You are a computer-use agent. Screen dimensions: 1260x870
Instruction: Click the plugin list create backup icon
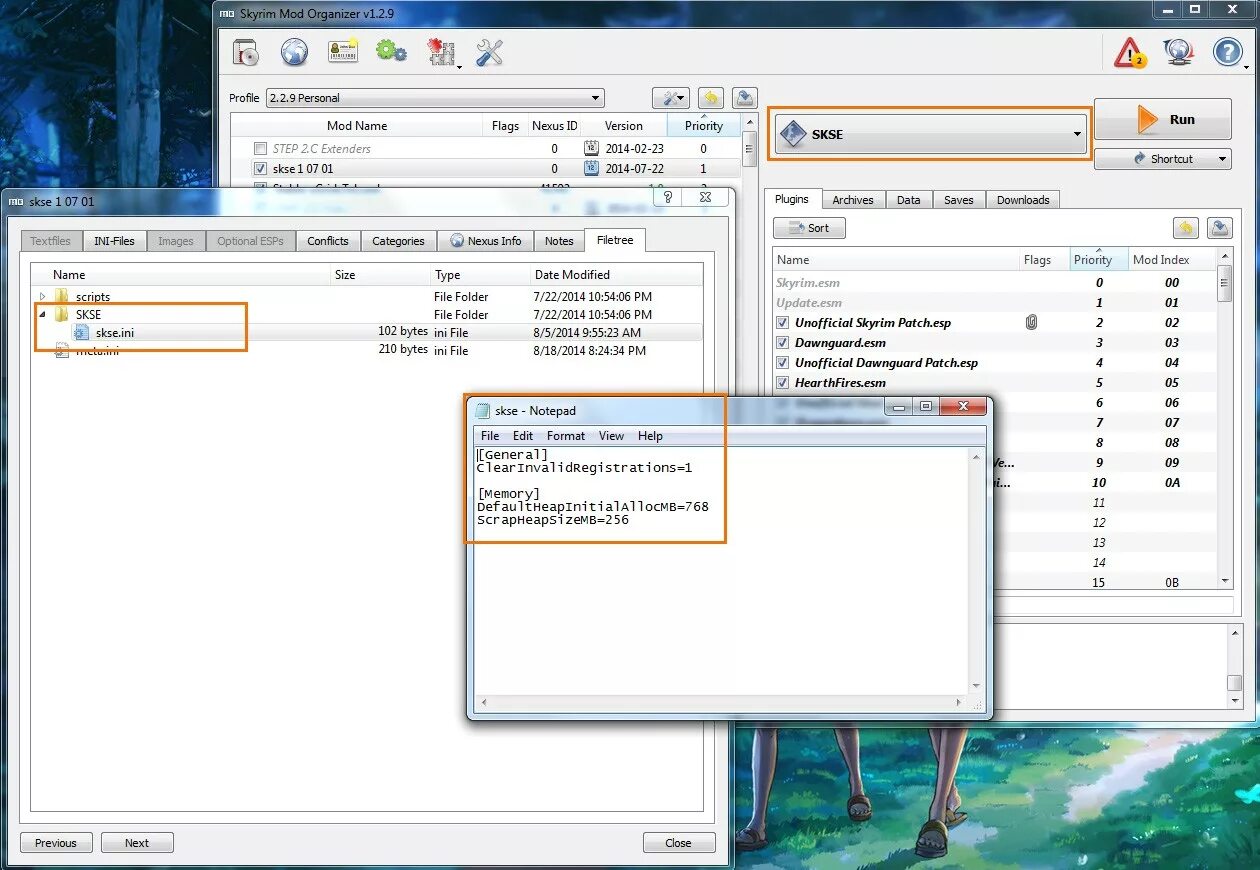coord(1219,228)
